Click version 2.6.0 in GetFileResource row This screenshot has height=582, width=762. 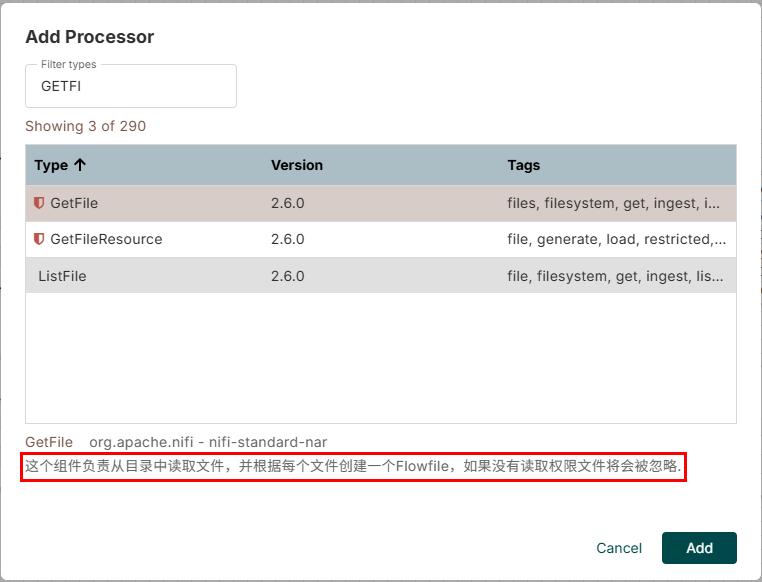tap(288, 239)
